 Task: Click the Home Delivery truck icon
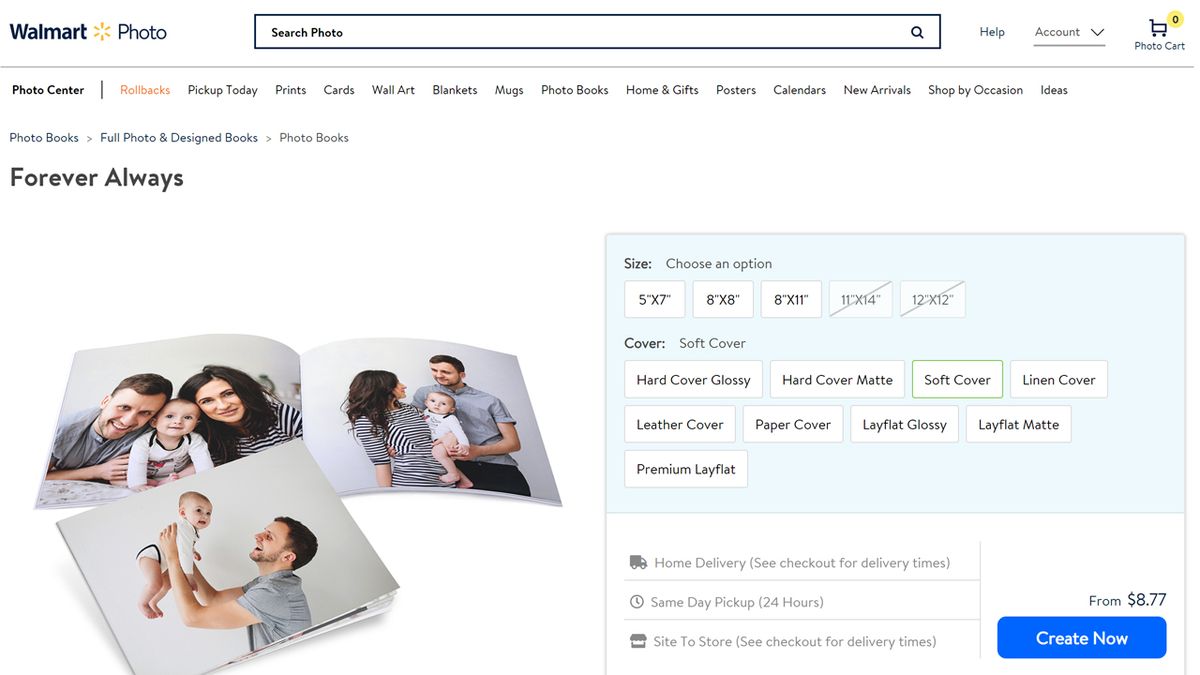coord(638,562)
